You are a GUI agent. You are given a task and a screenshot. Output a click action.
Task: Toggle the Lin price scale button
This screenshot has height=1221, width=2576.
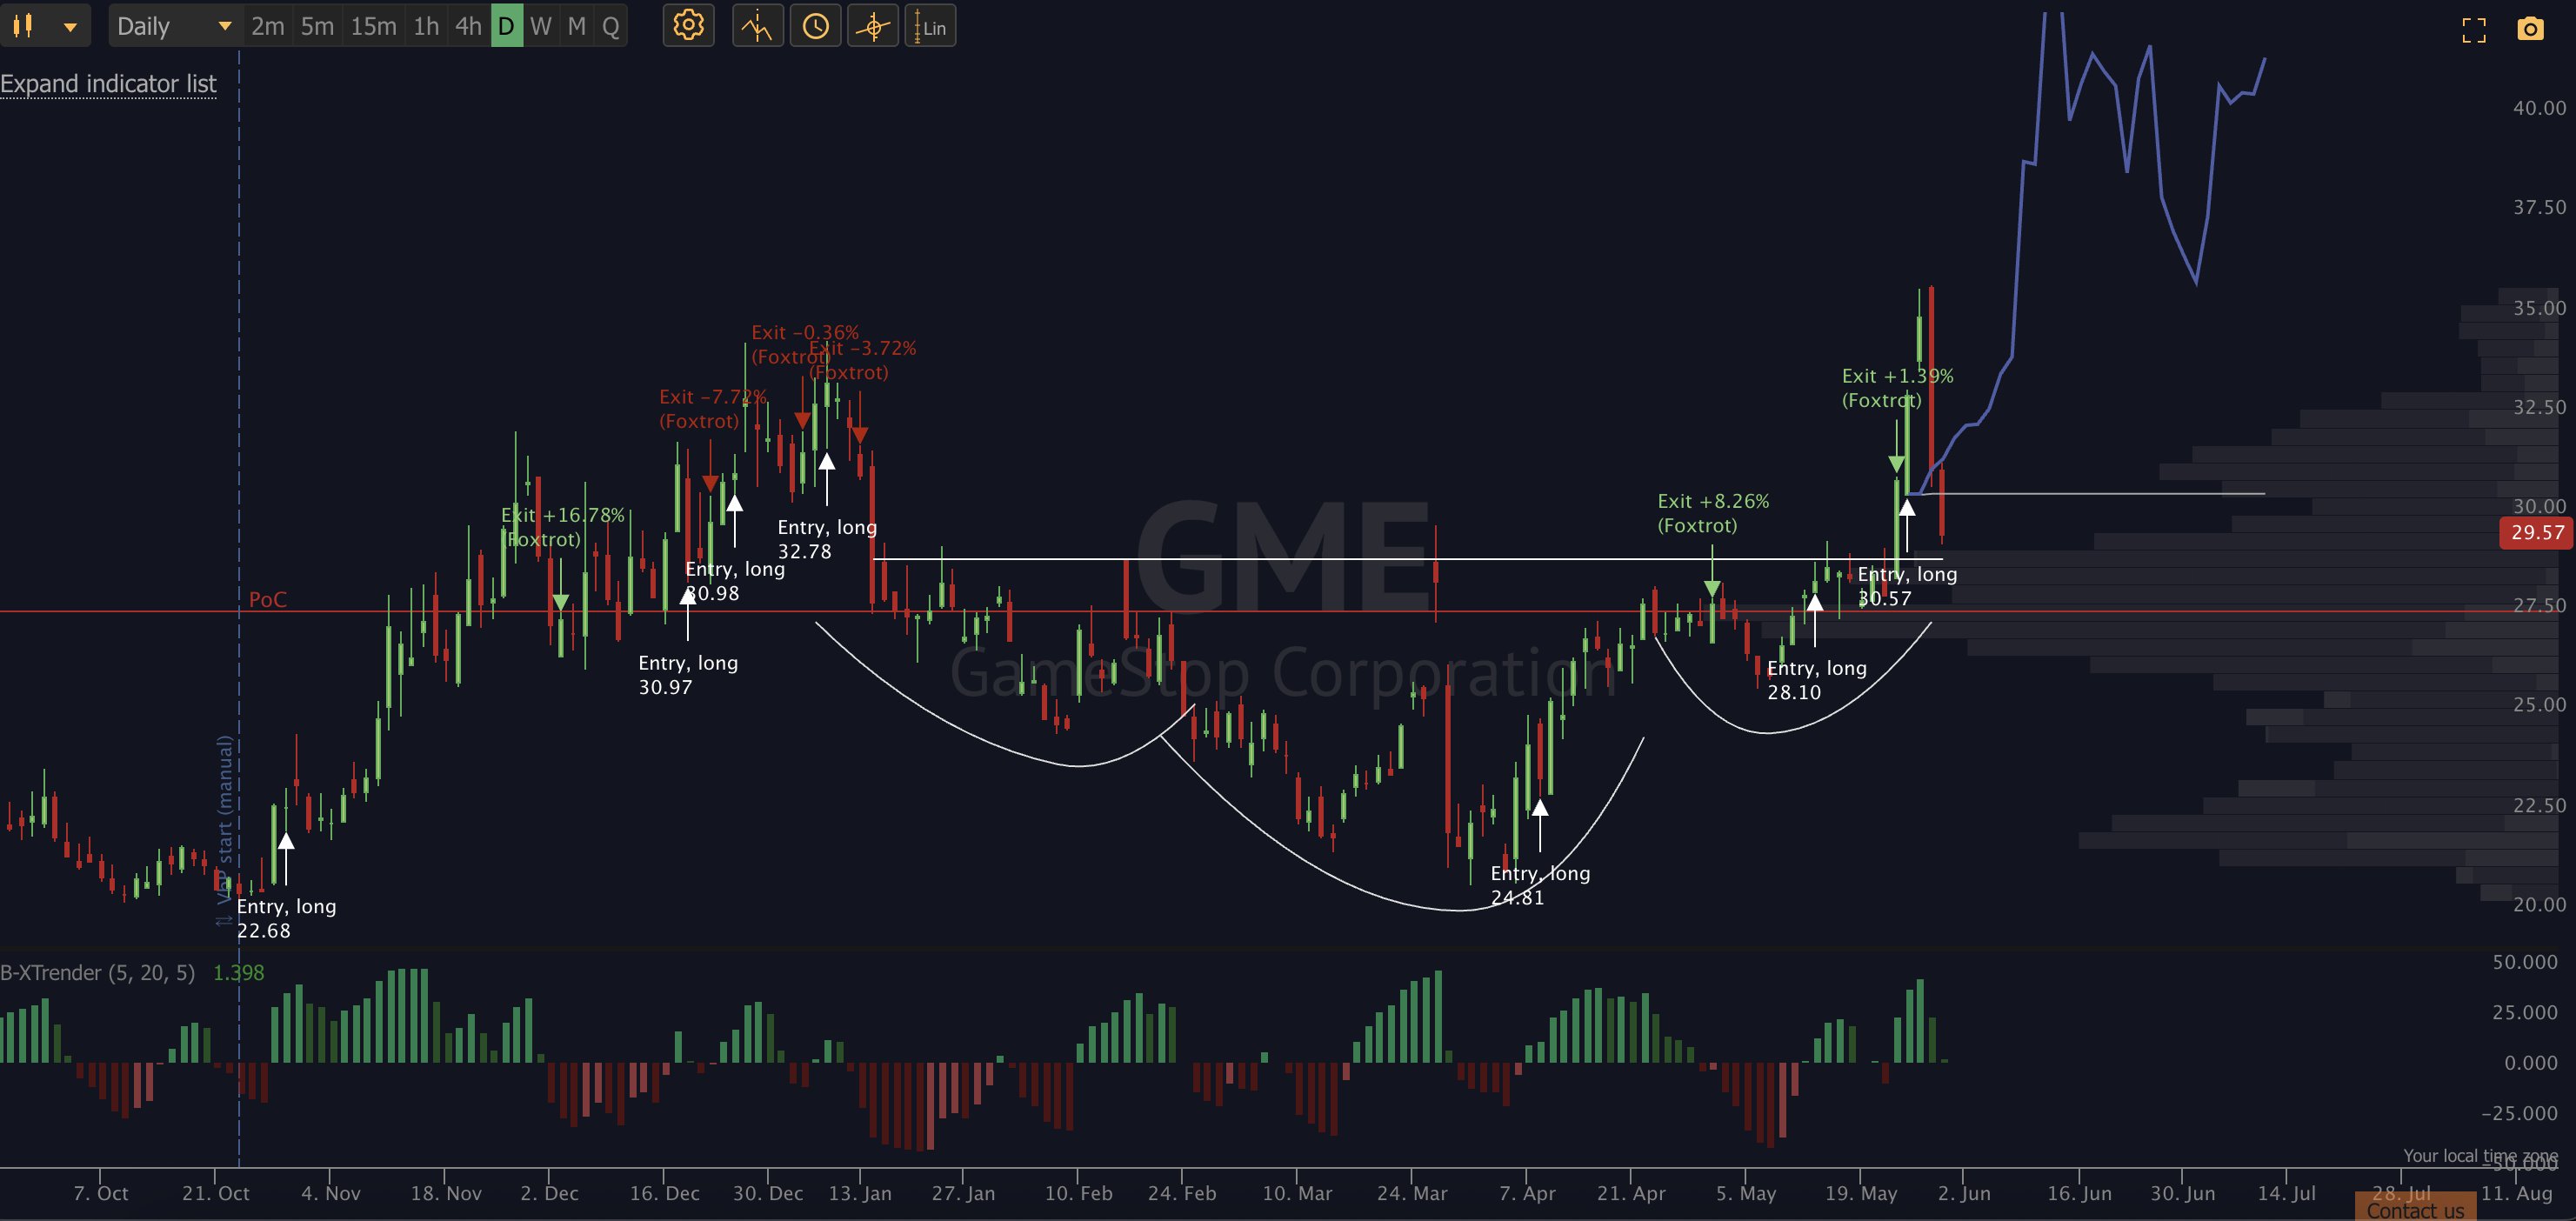(931, 26)
